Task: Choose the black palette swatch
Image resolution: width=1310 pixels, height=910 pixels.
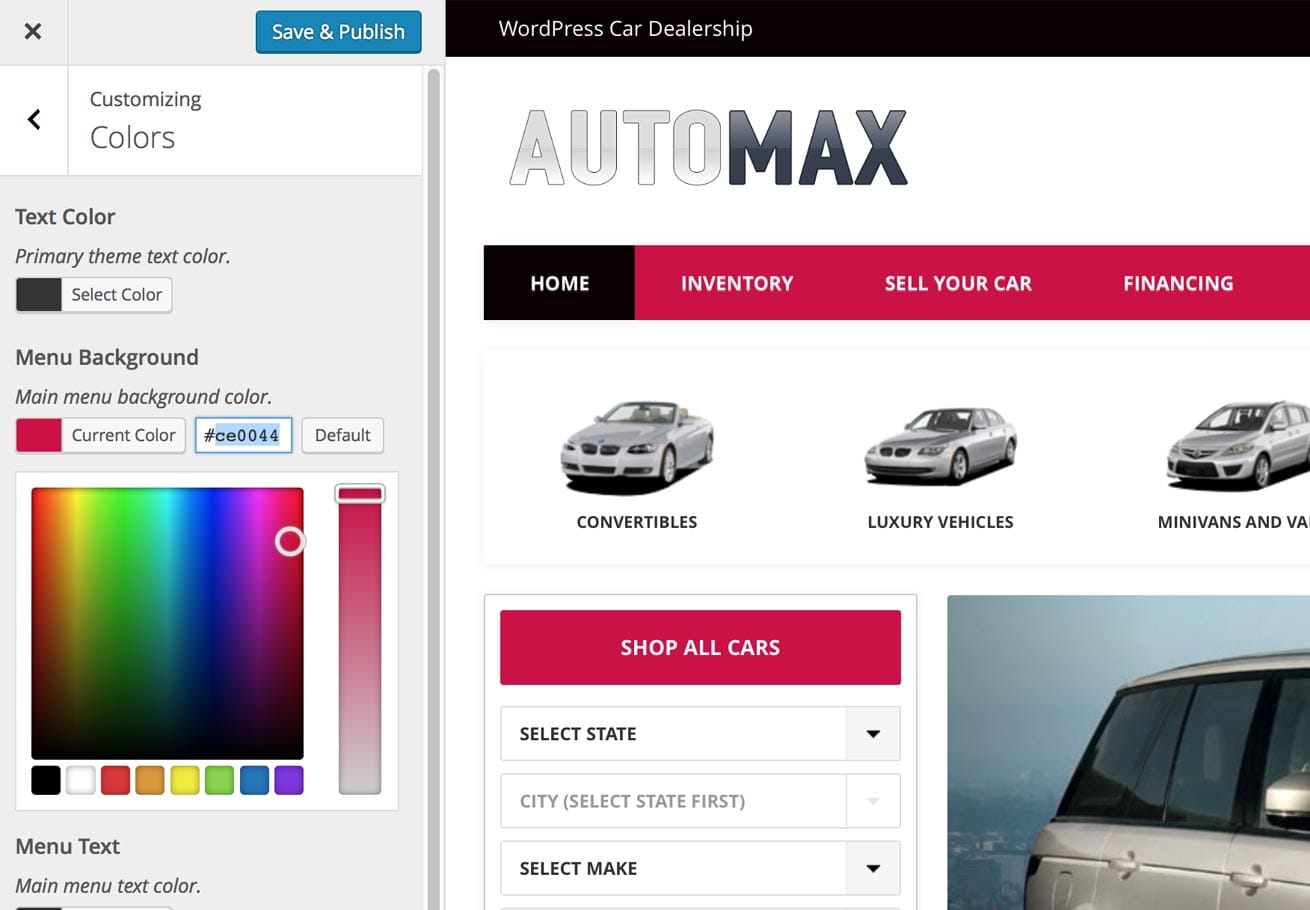Action: pyautogui.click(x=46, y=780)
